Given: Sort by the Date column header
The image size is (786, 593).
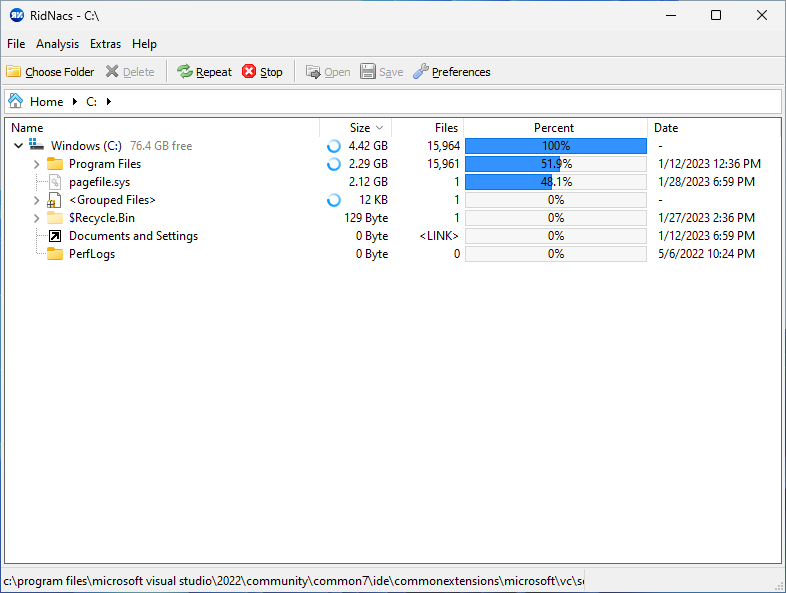Looking at the screenshot, I should [x=666, y=128].
